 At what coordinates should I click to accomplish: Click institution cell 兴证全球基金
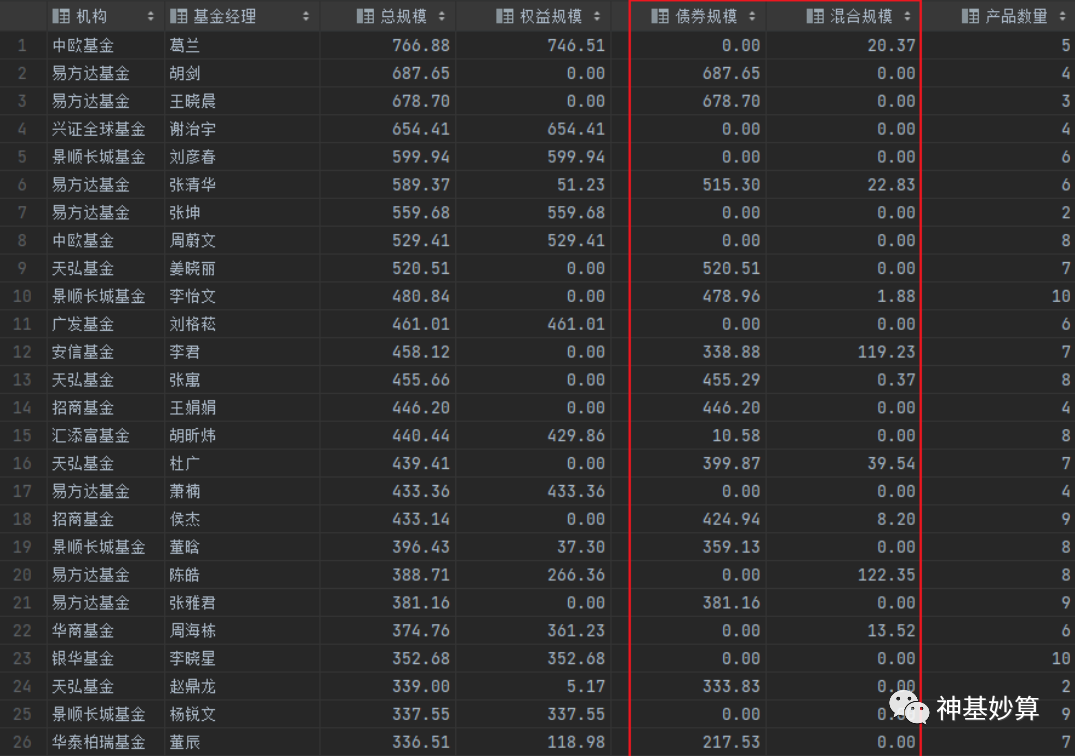tap(99, 130)
